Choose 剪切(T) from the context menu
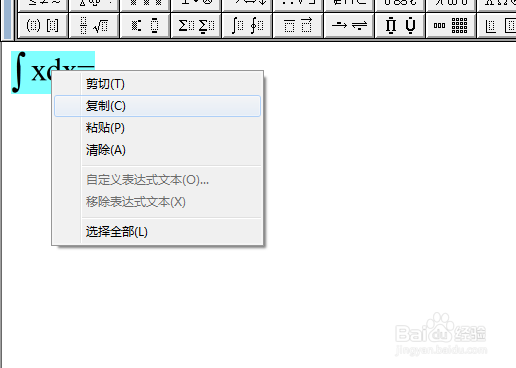 pyautogui.click(x=157, y=84)
